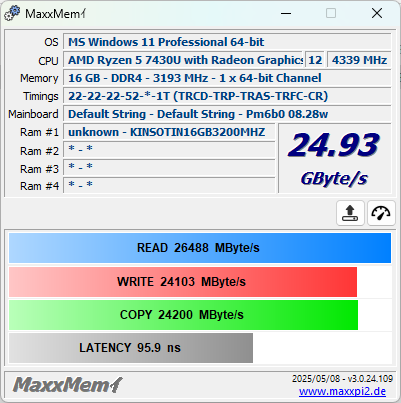Viewport: 401px width, 403px height.
Task: Minimize the MaxxMem window
Action: [x=286, y=14]
